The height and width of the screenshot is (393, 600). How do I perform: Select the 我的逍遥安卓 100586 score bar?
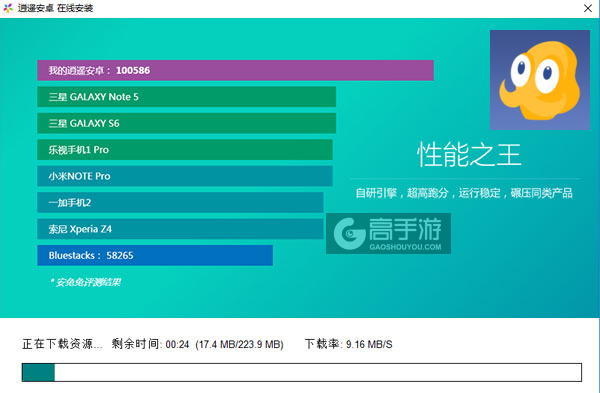point(235,70)
